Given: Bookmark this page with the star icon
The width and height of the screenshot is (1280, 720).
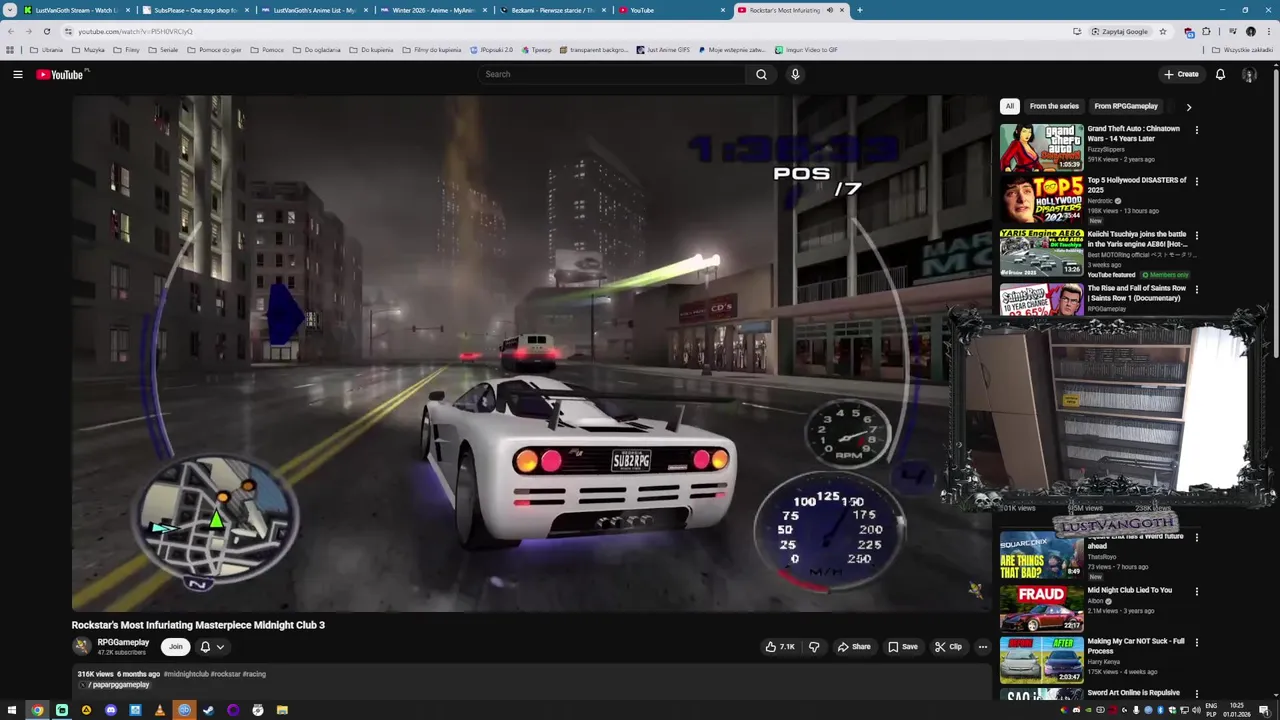Looking at the screenshot, I should click(1163, 31).
